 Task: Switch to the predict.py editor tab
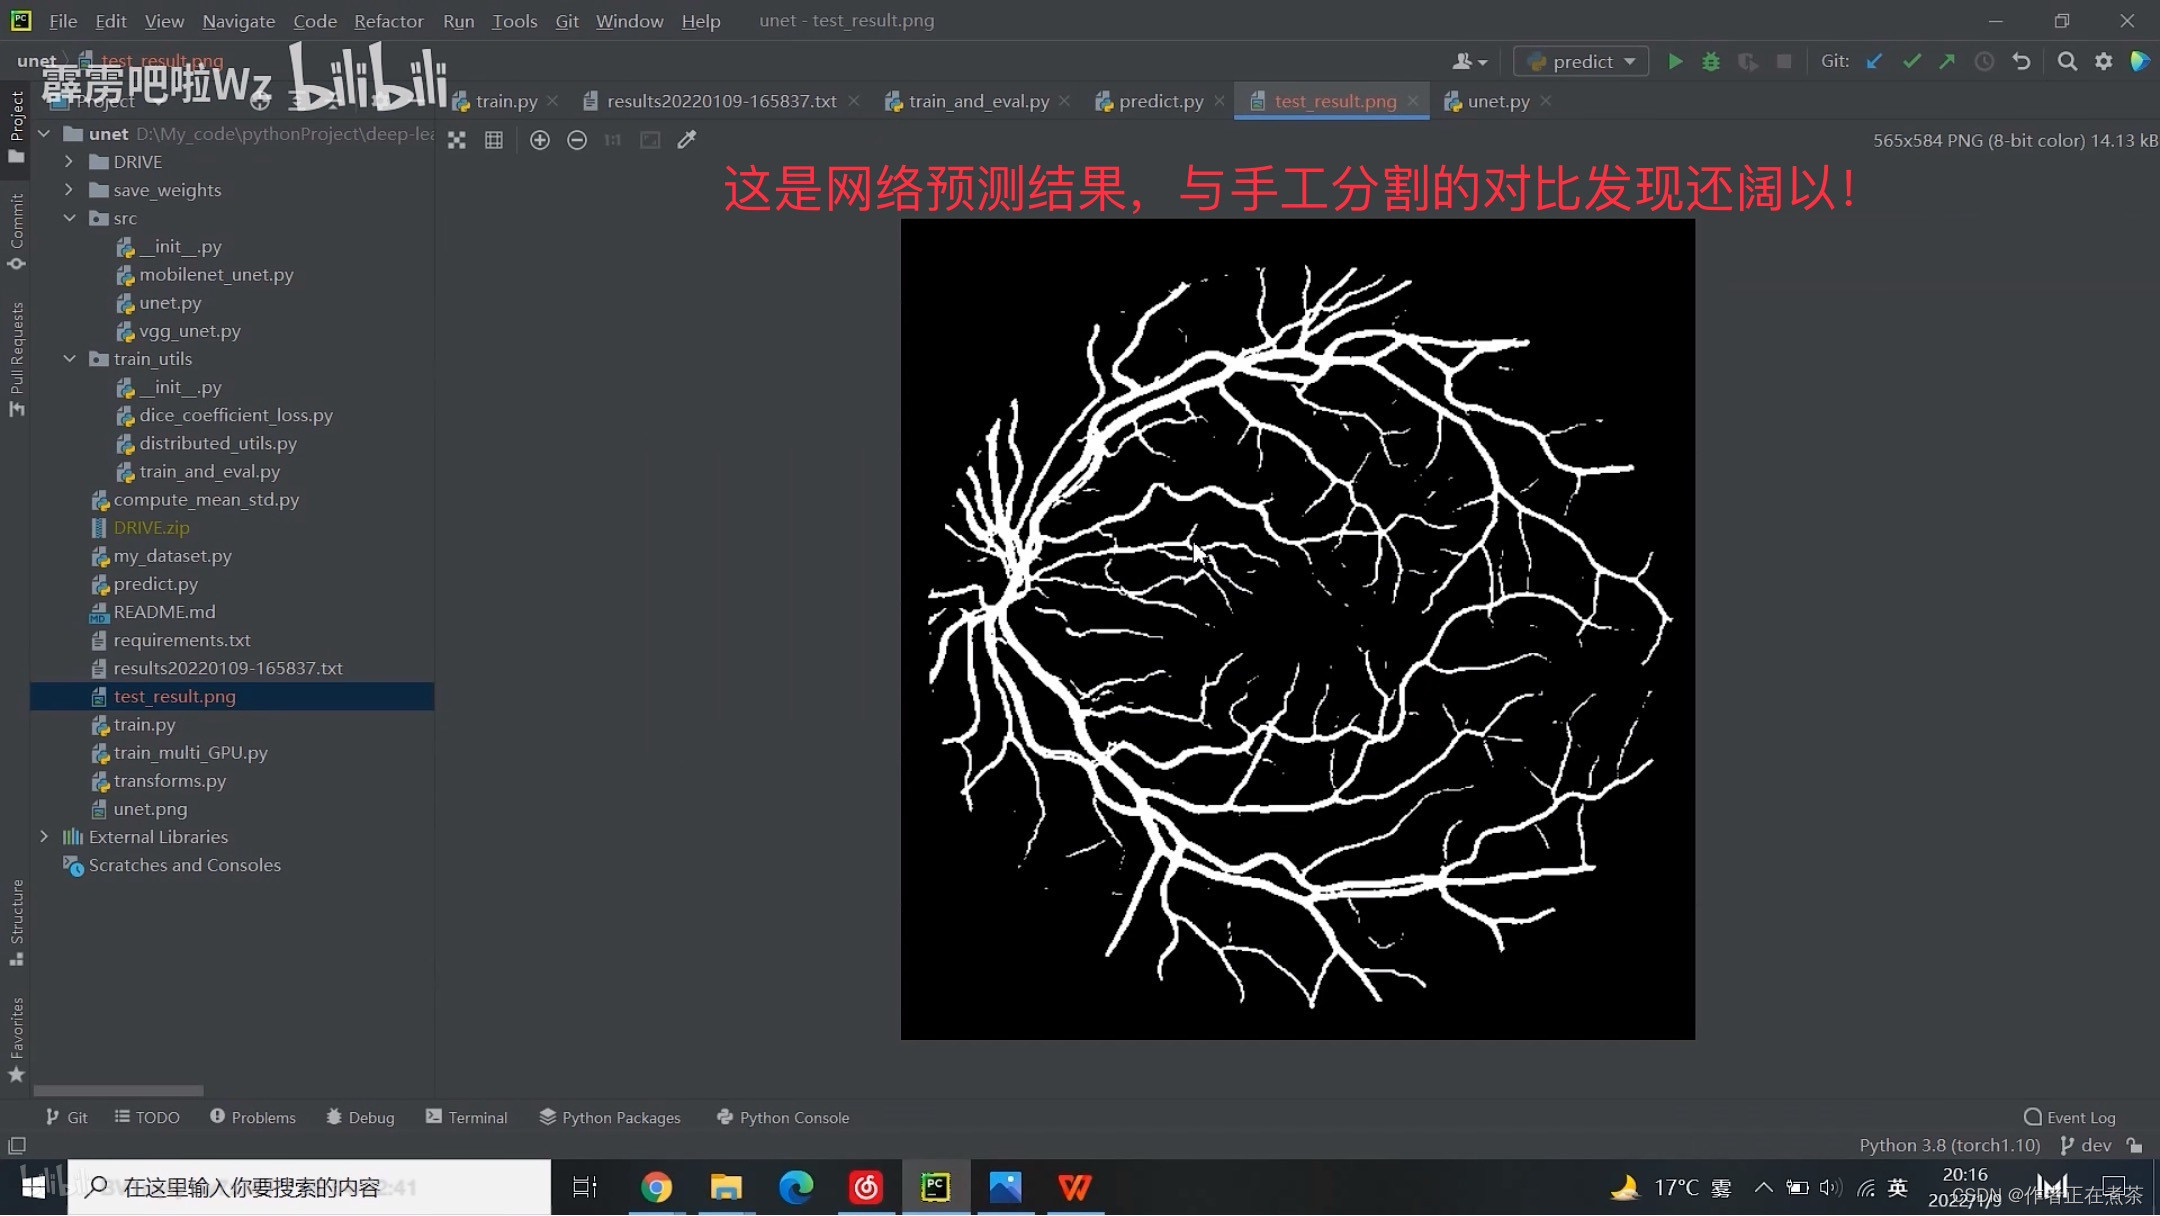[1160, 101]
